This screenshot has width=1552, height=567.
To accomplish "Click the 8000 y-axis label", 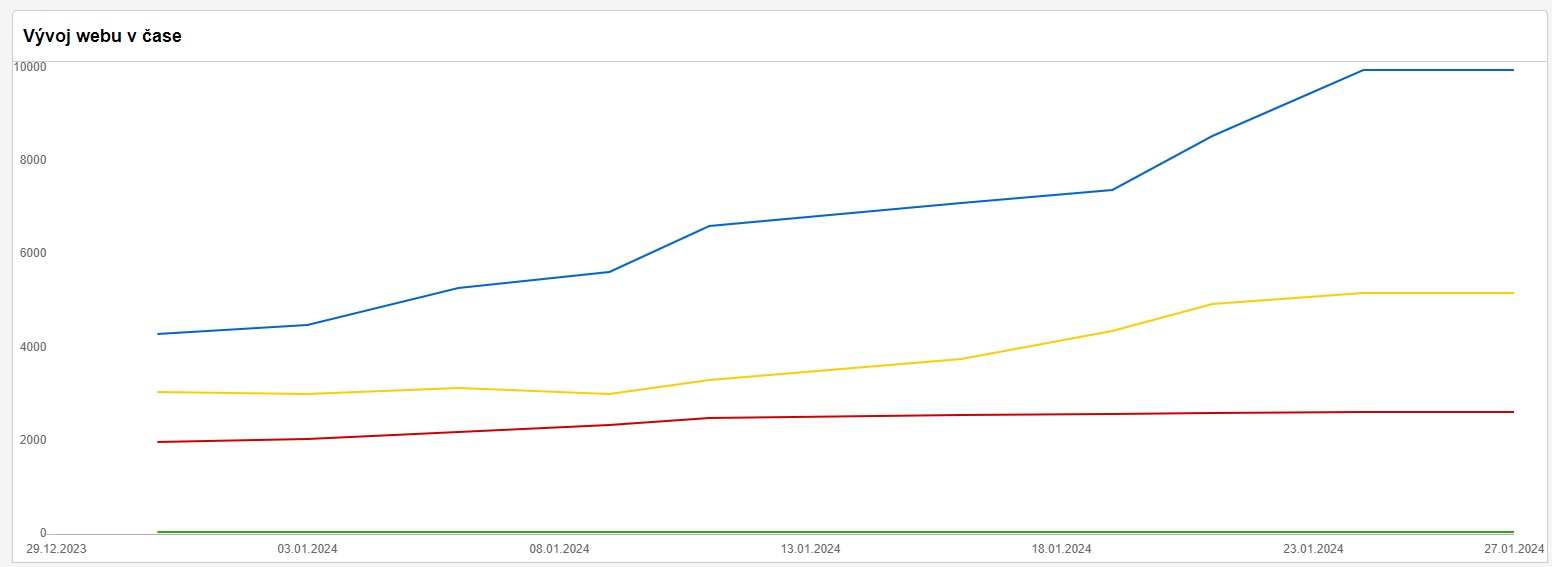I will tap(33, 160).
